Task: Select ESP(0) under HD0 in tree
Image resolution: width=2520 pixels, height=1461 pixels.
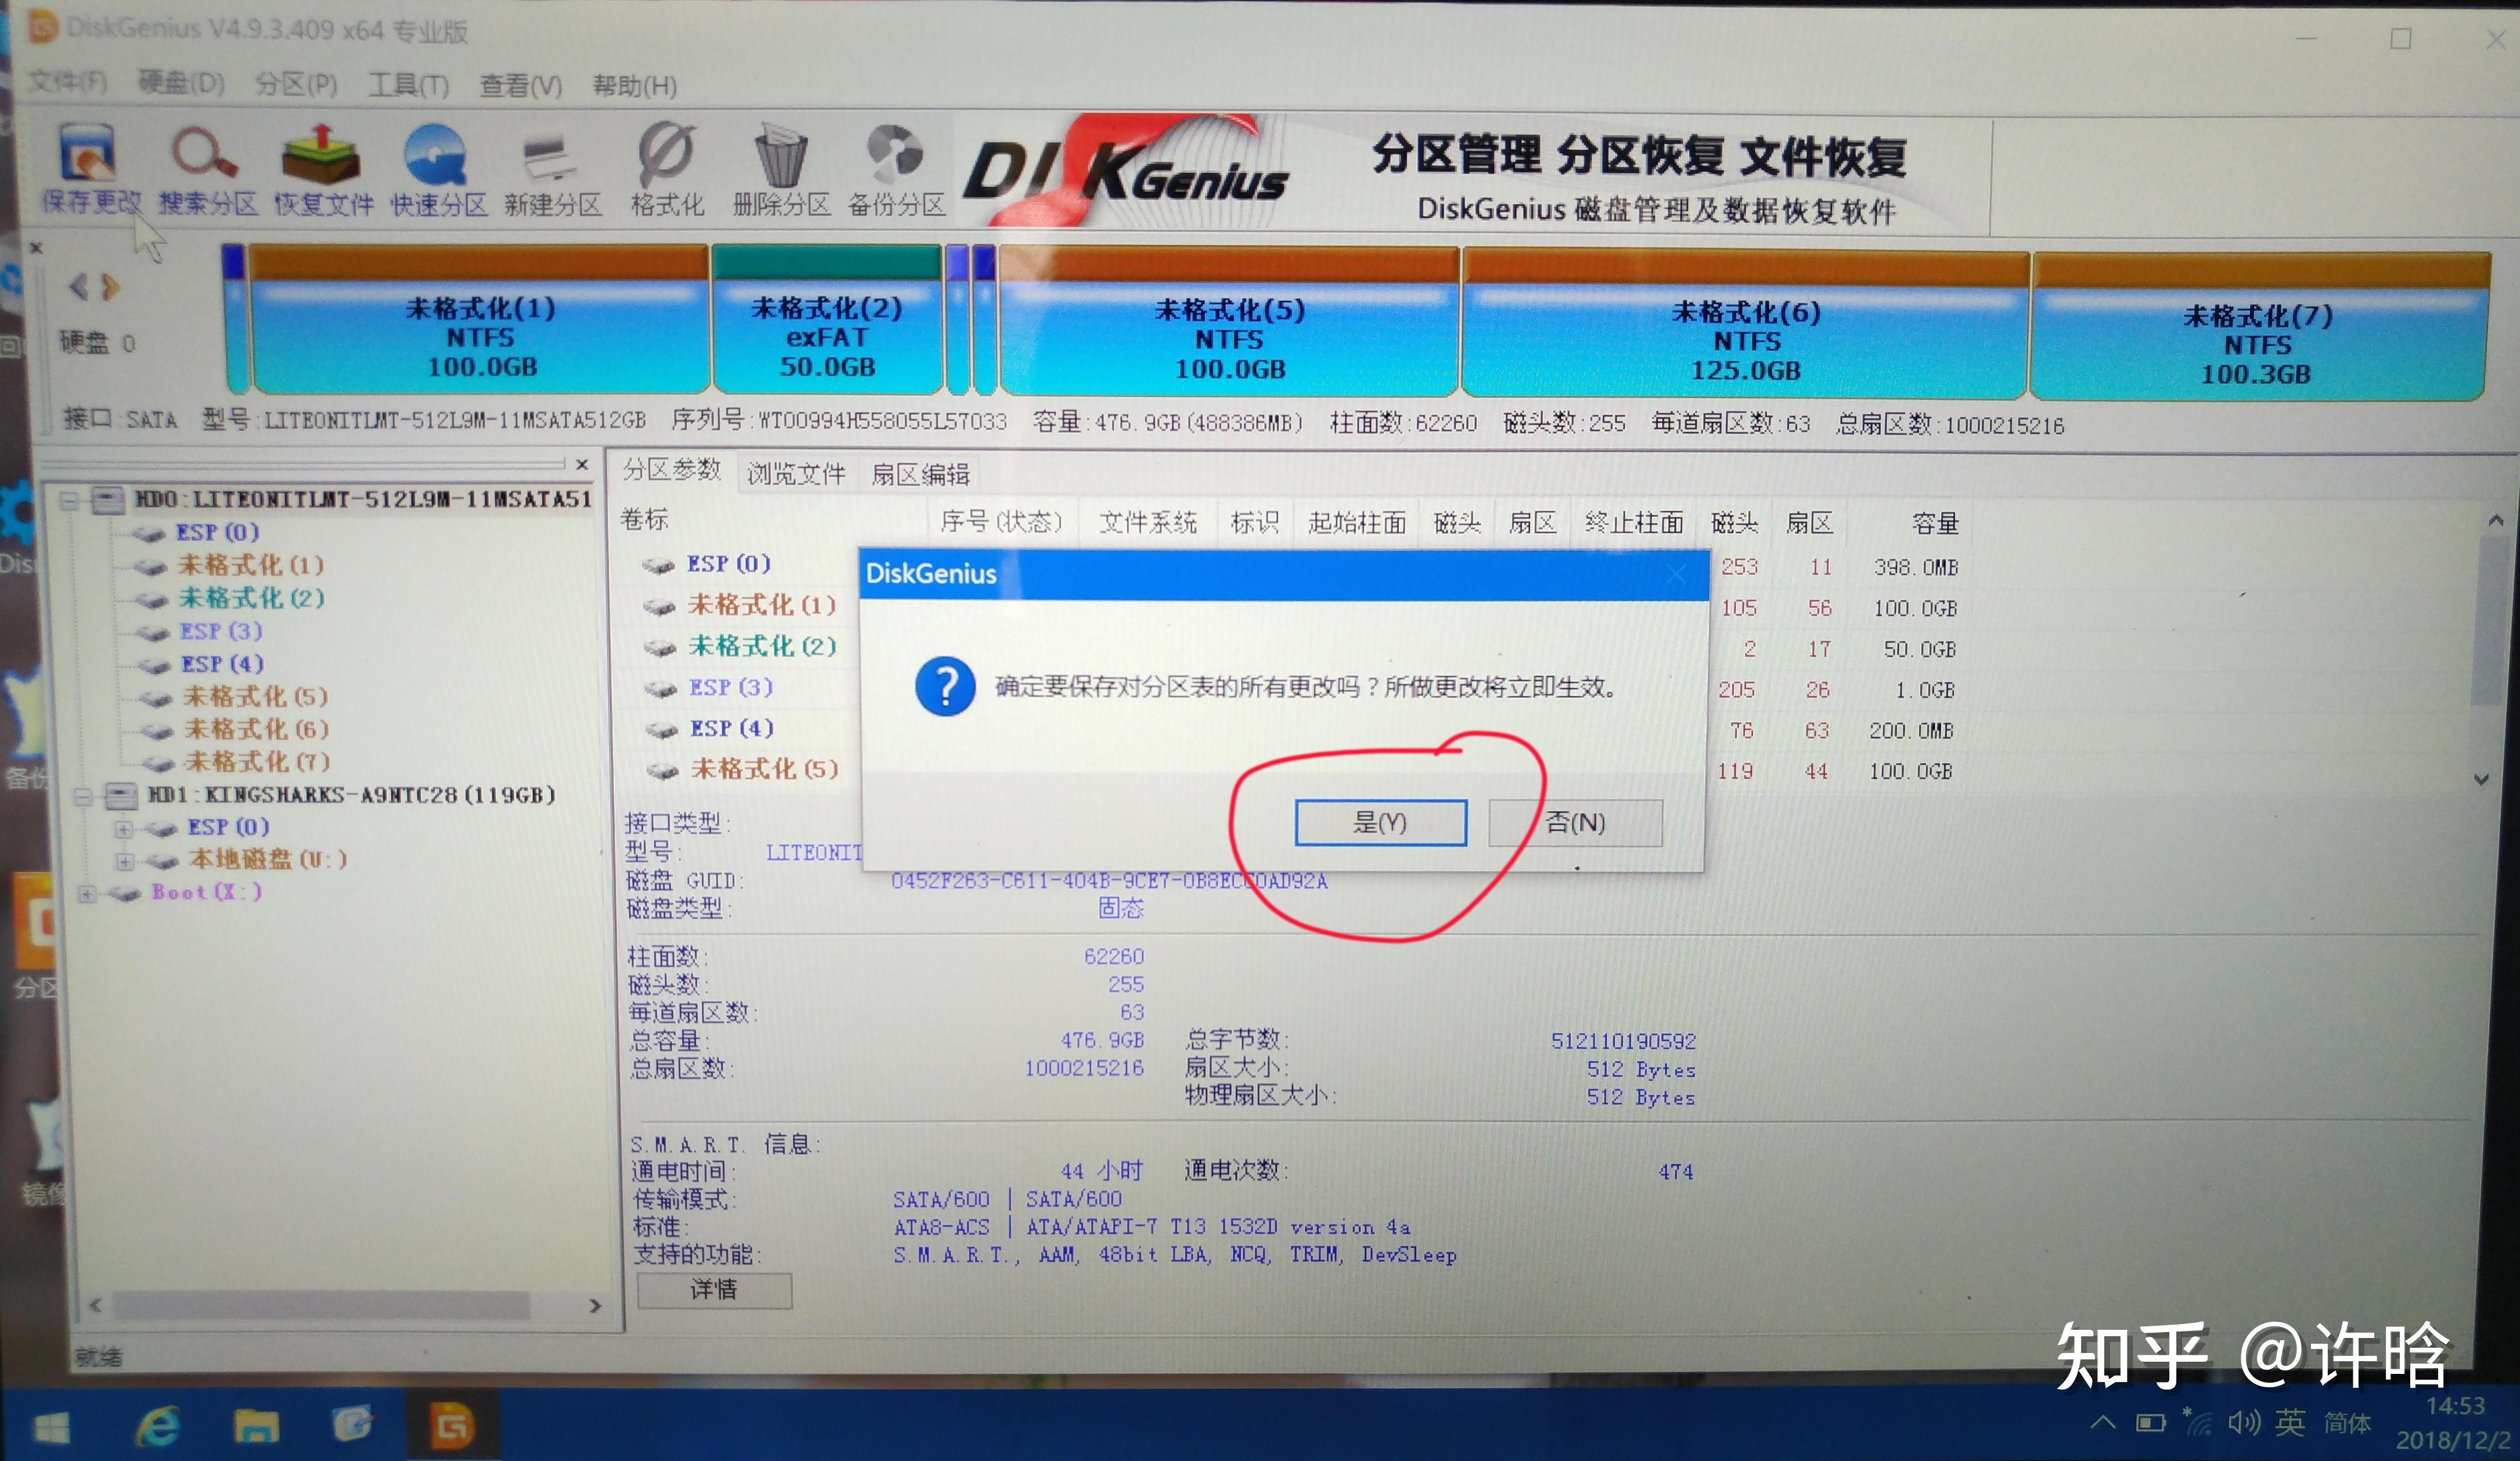Action: (x=217, y=532)
